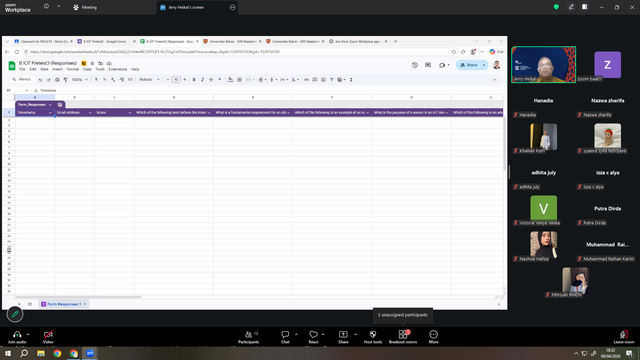This screenshot has height=360, width=640.
Task: Open the Insert menu in Google Sheets
Action: [x=58, y=69]
